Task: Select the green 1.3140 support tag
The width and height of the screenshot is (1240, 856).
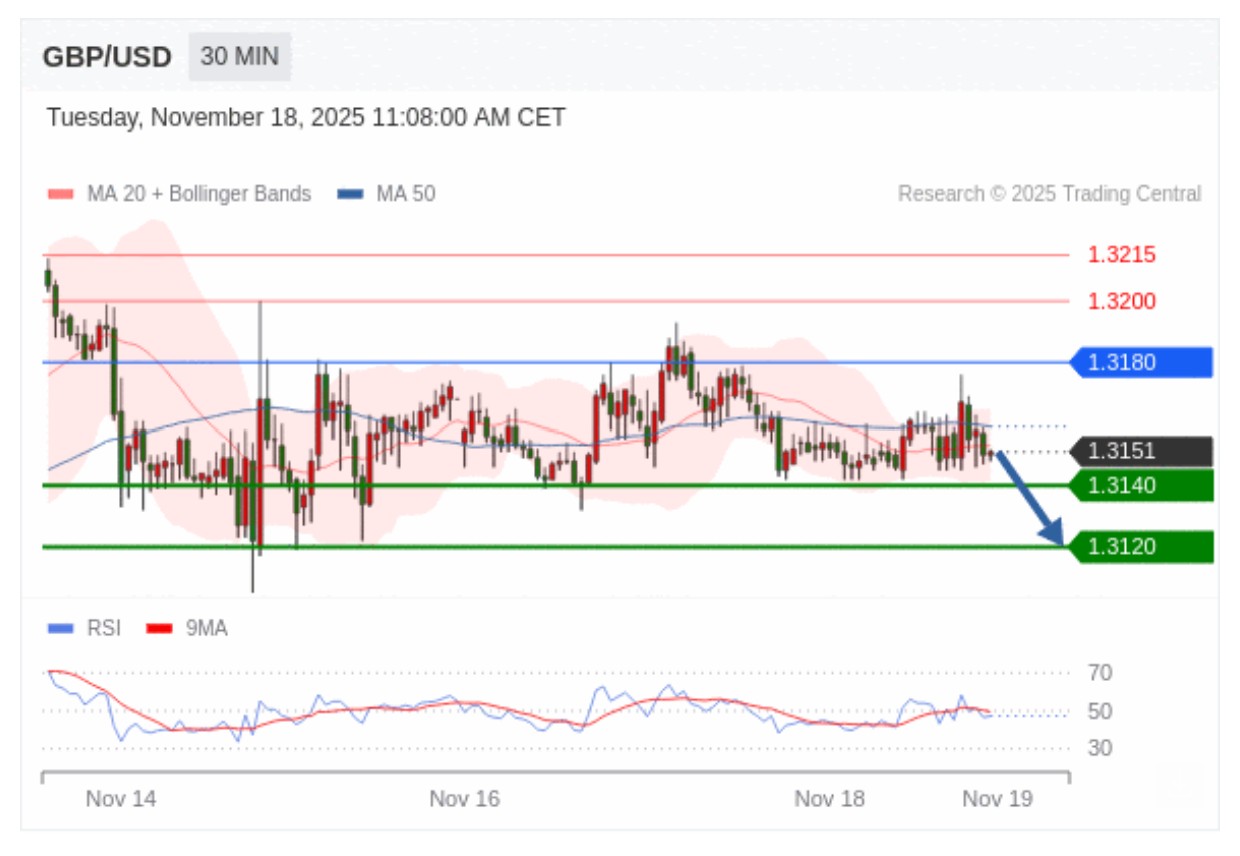Action: 1142,486
